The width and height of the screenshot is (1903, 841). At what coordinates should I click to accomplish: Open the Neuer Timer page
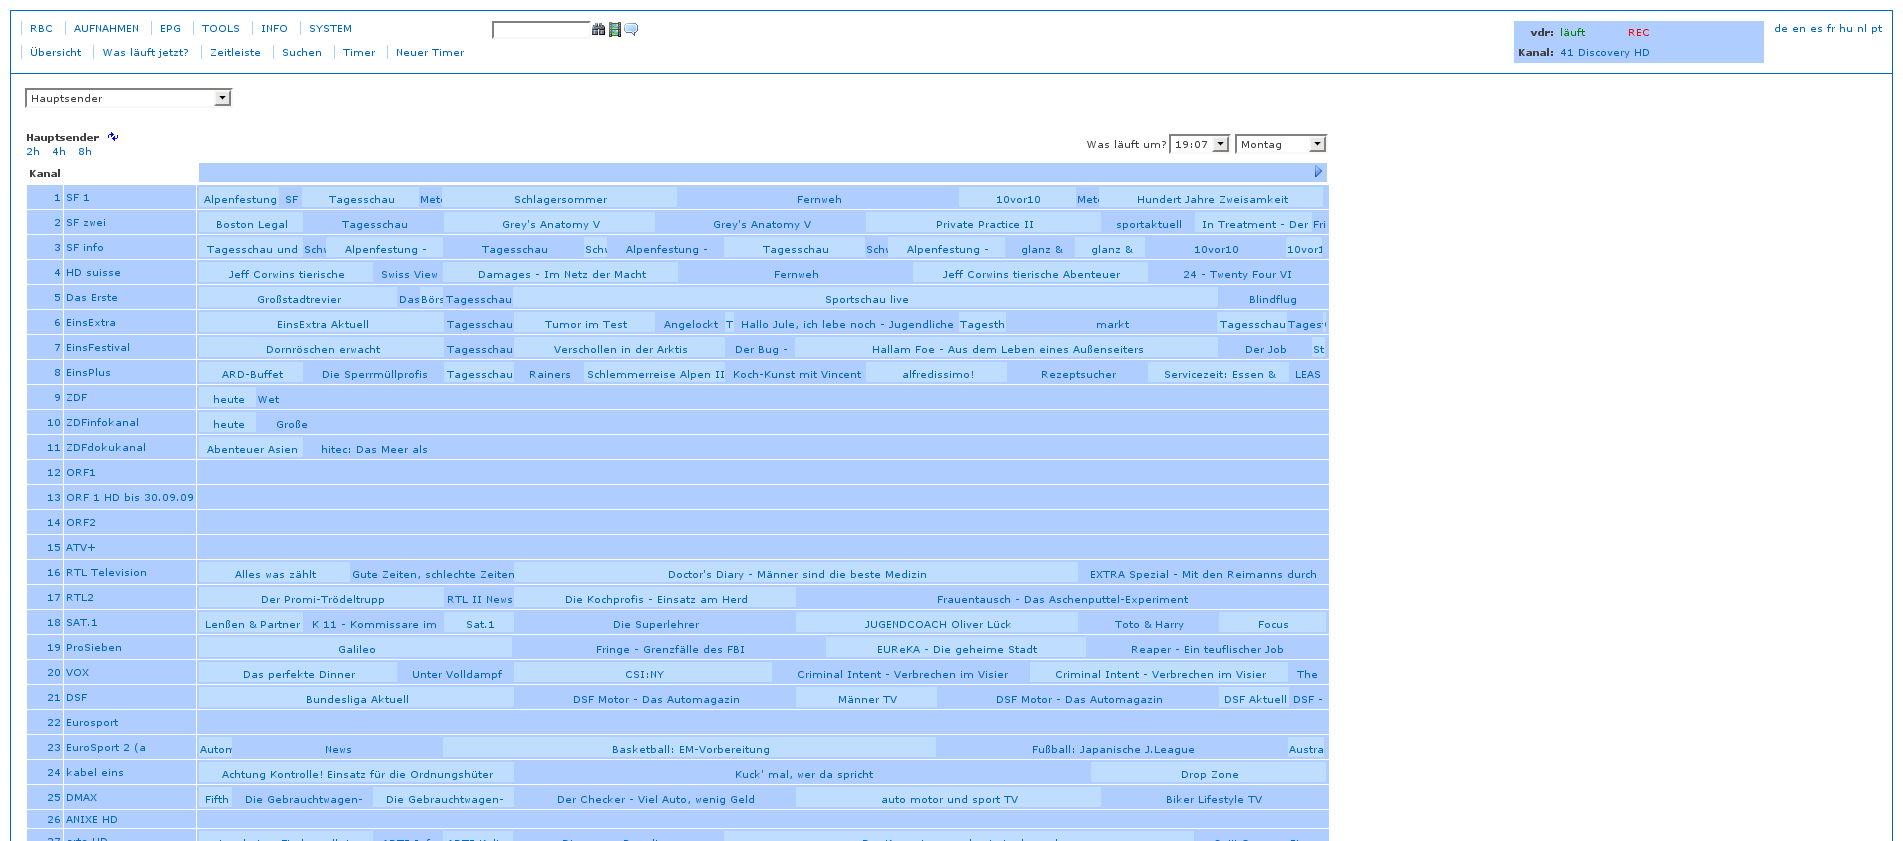pyautogui.click(x=430, y=53)
